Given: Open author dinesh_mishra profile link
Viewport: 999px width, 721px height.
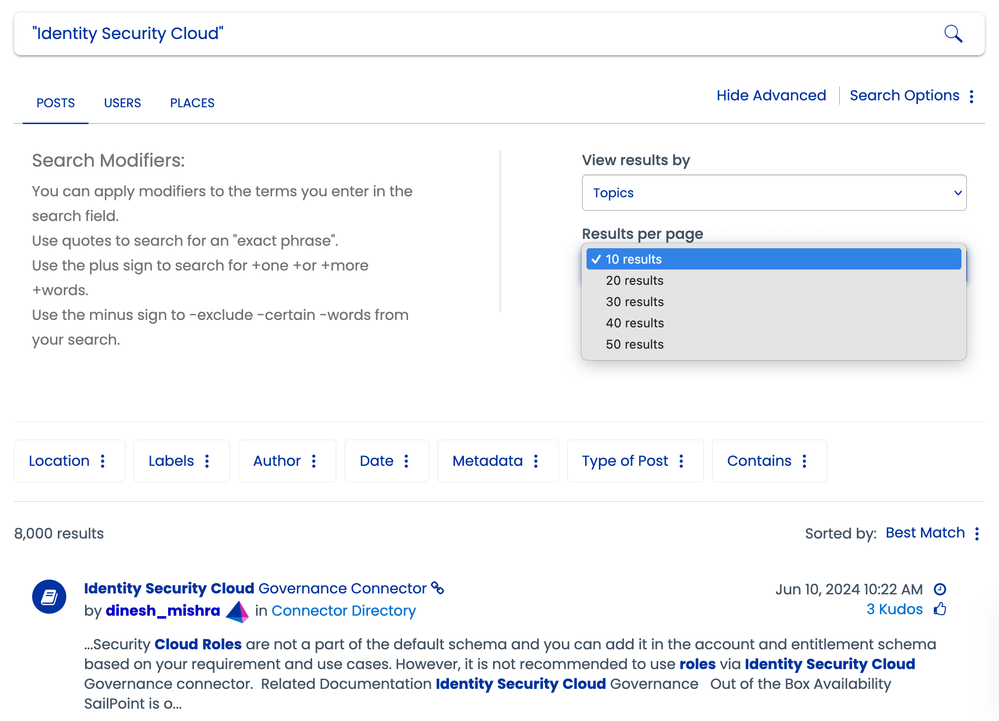Looking at the screenshot, I should click(x=163, y=611).
